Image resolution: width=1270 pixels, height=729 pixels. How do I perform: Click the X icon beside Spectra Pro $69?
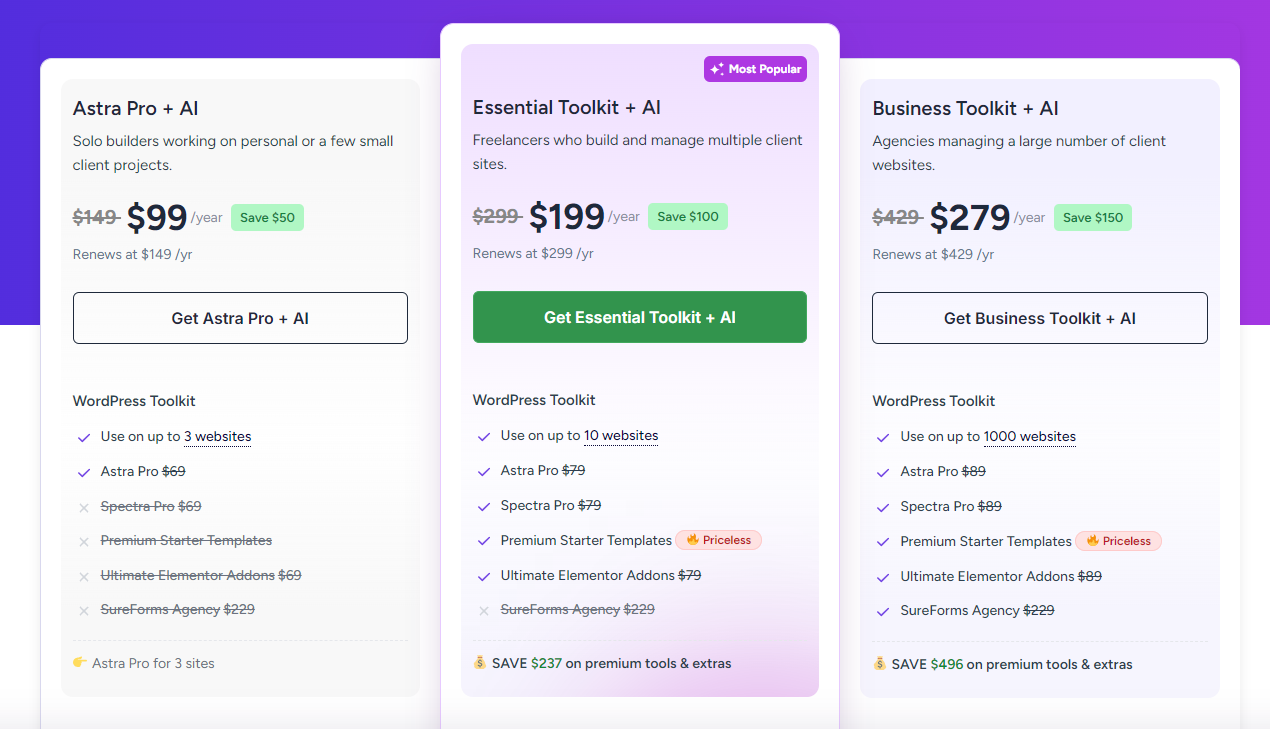tap(84, 507)
